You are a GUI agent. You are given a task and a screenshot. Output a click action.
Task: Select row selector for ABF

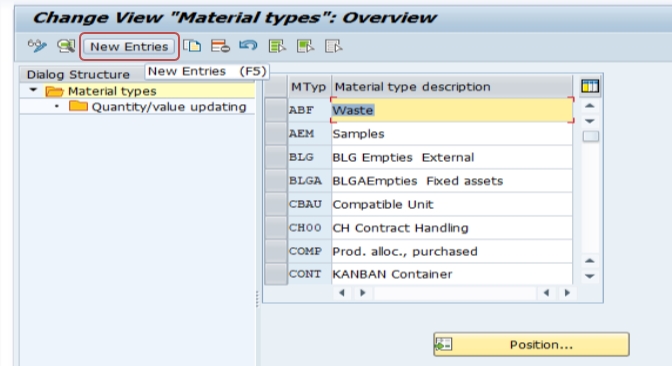coord(276,110)
